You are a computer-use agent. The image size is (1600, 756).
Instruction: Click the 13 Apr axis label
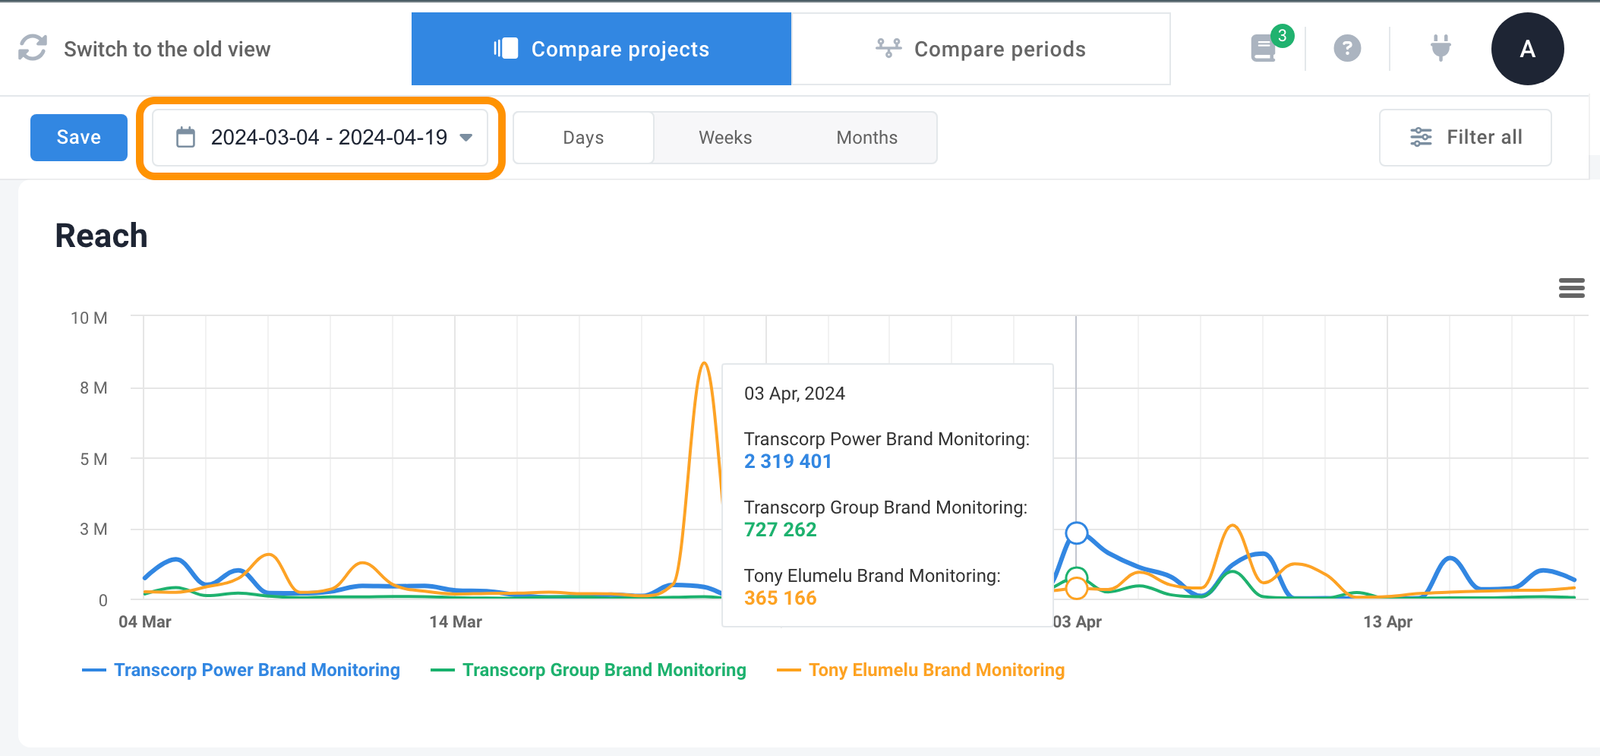coord(1388,622)
